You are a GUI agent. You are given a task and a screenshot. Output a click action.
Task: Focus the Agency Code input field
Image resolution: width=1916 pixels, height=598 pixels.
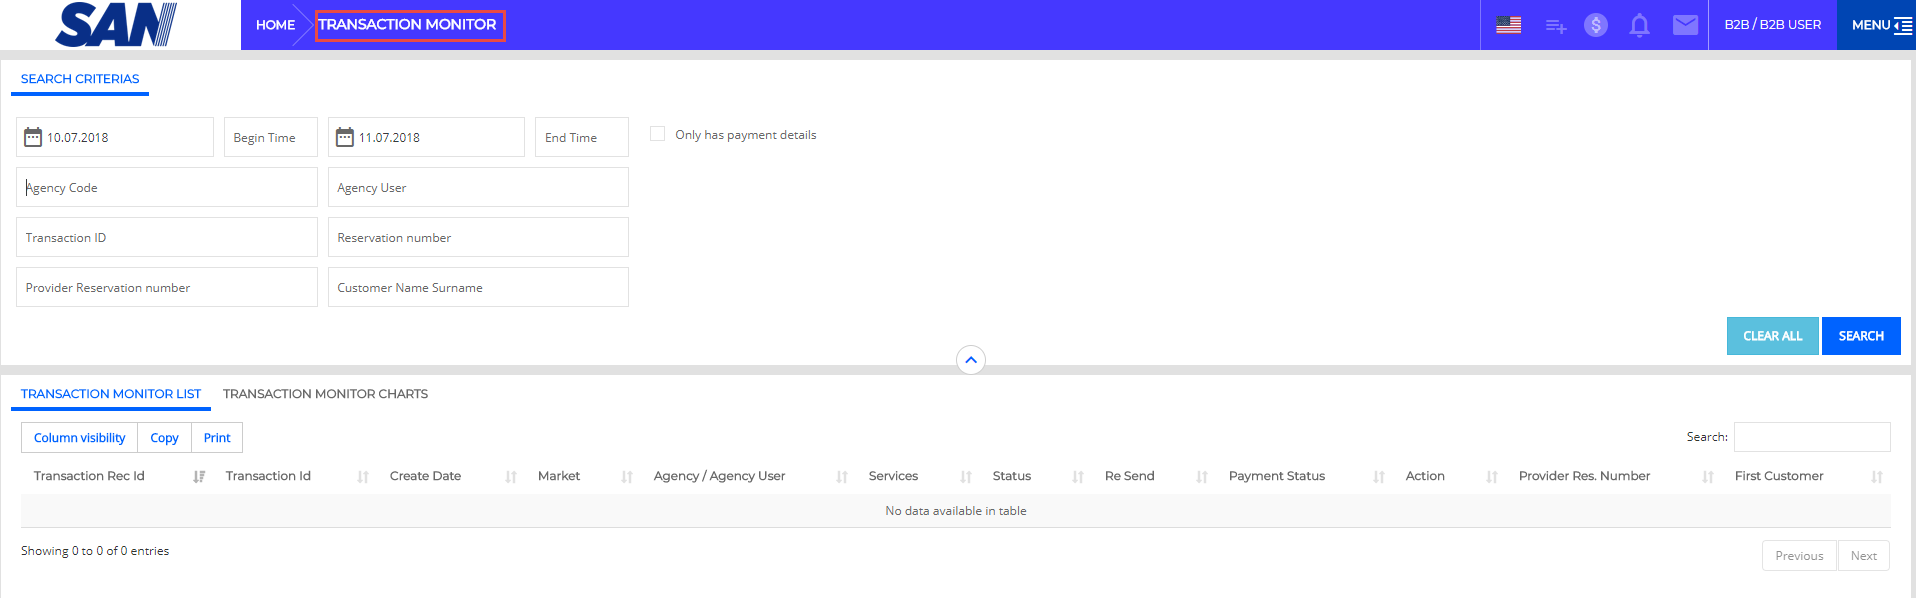[x=167, y=187]
